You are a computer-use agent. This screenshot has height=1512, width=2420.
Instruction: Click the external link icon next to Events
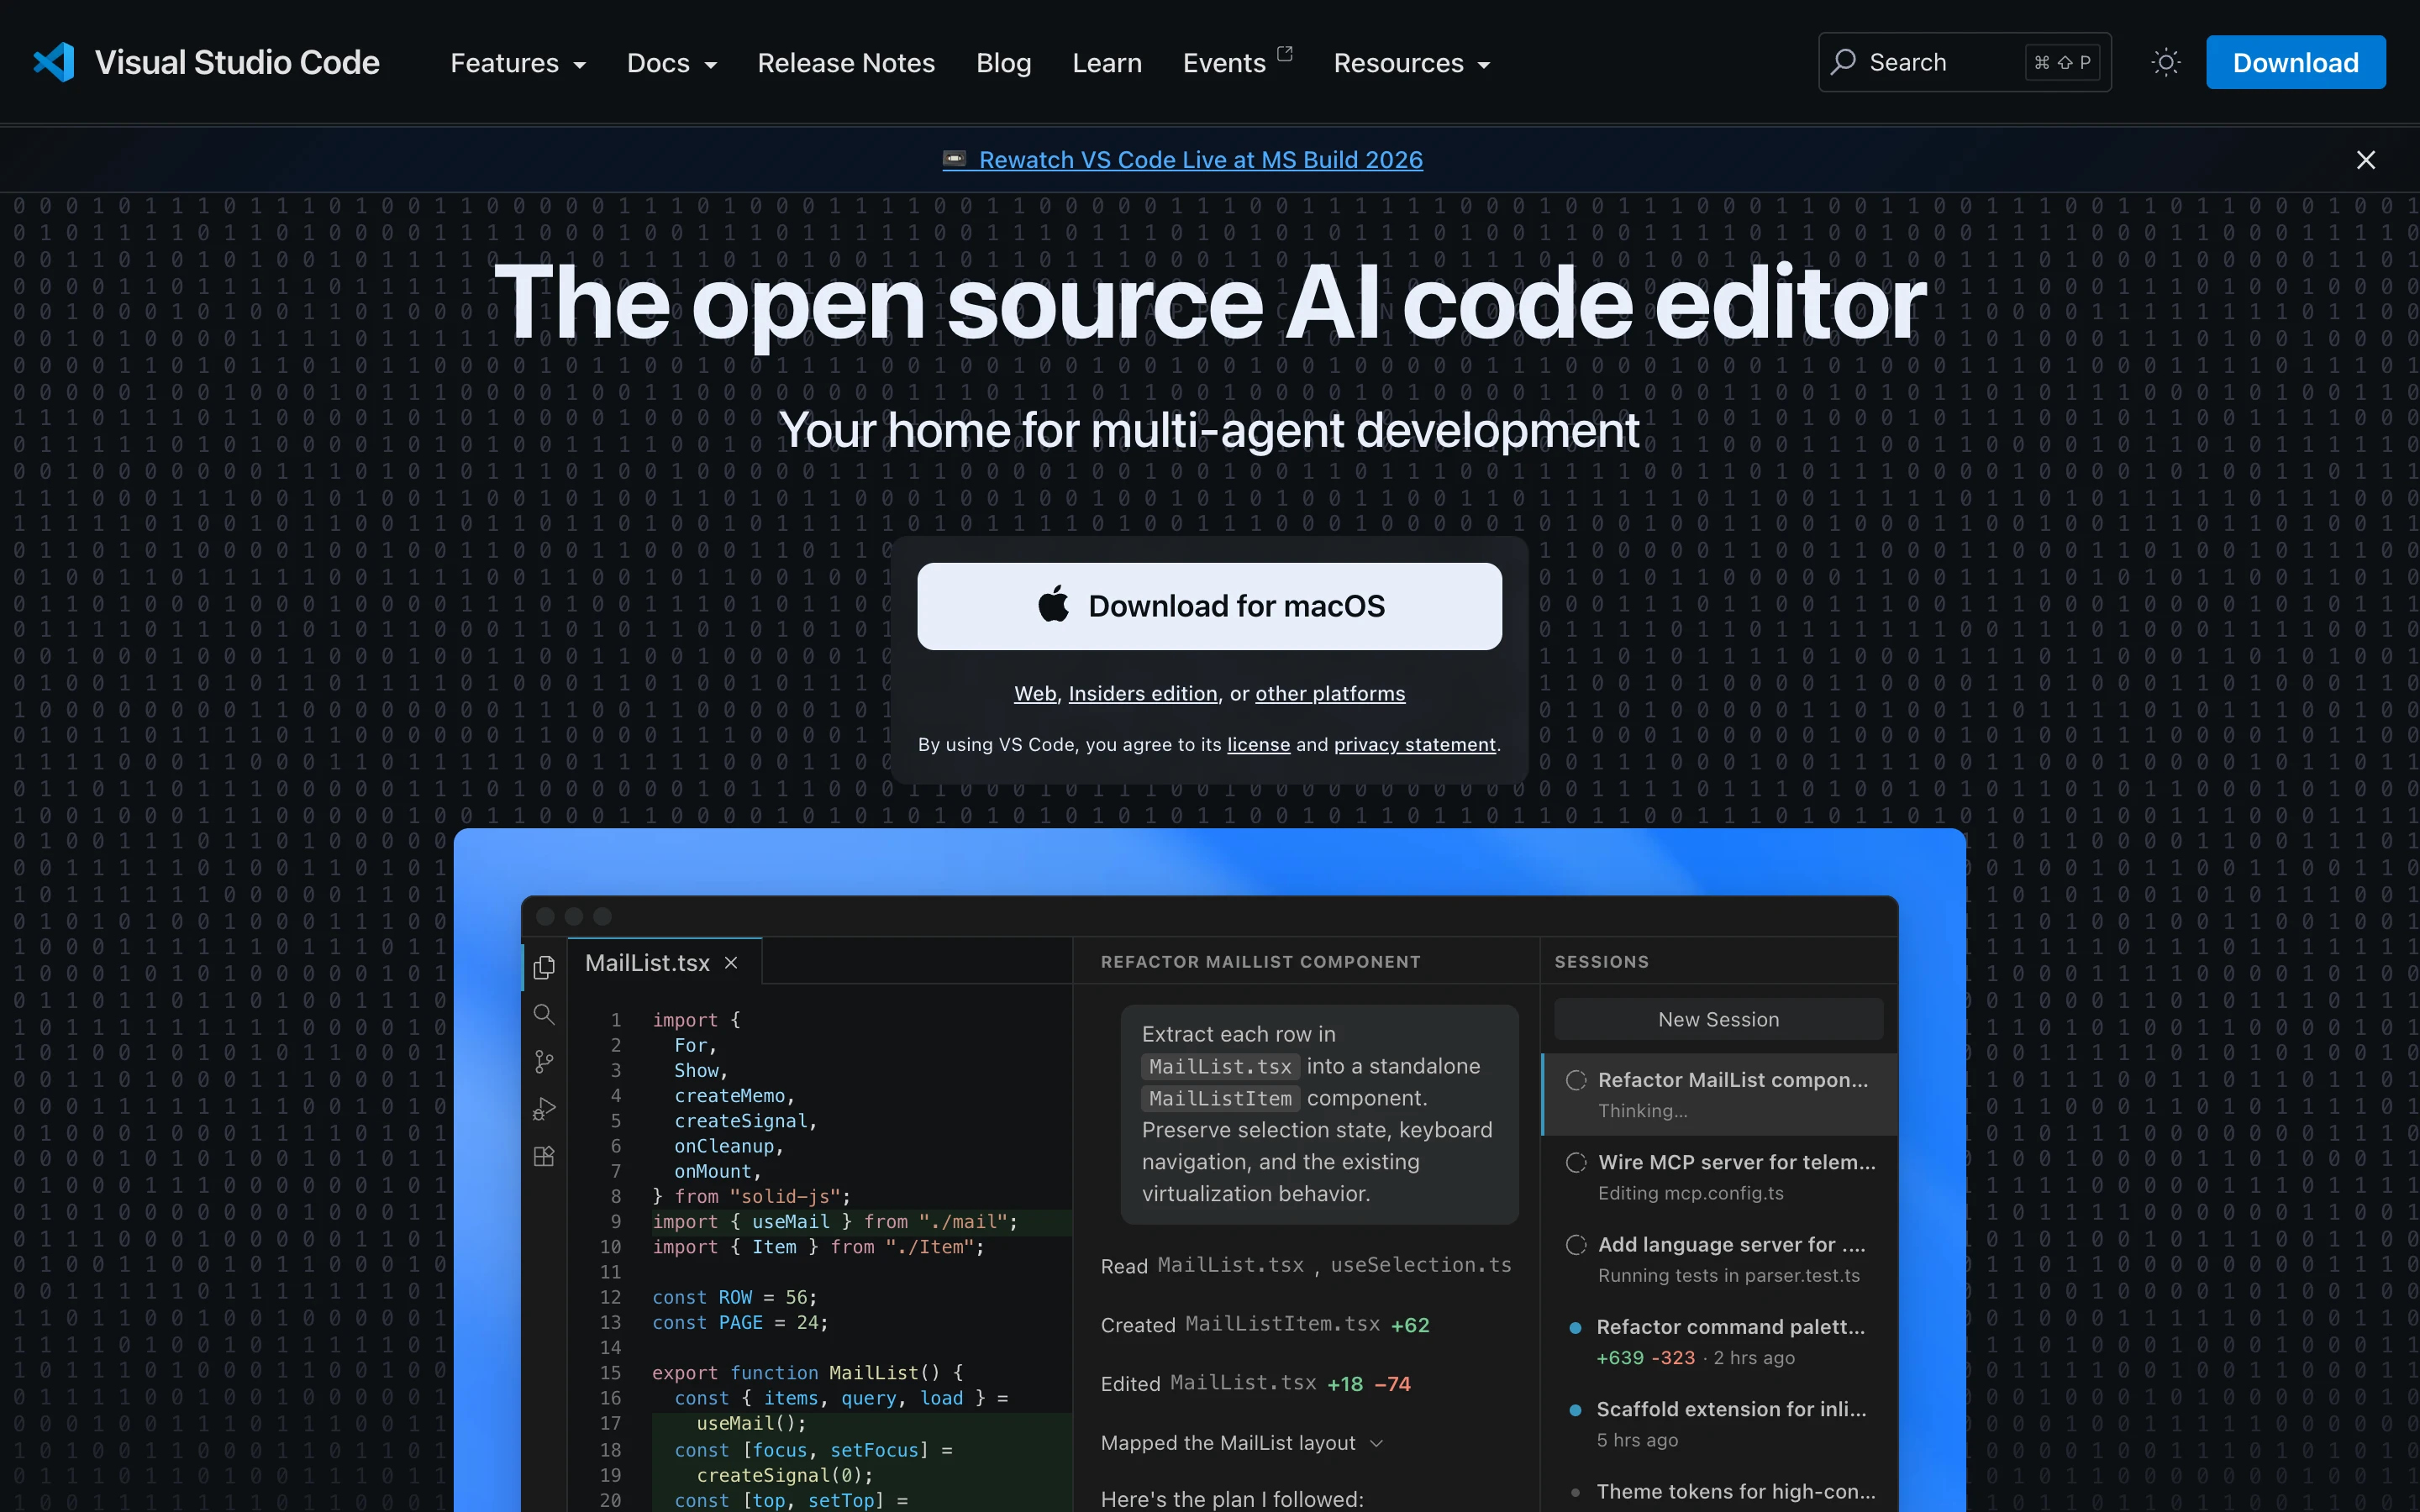[x=1285, y=53]
